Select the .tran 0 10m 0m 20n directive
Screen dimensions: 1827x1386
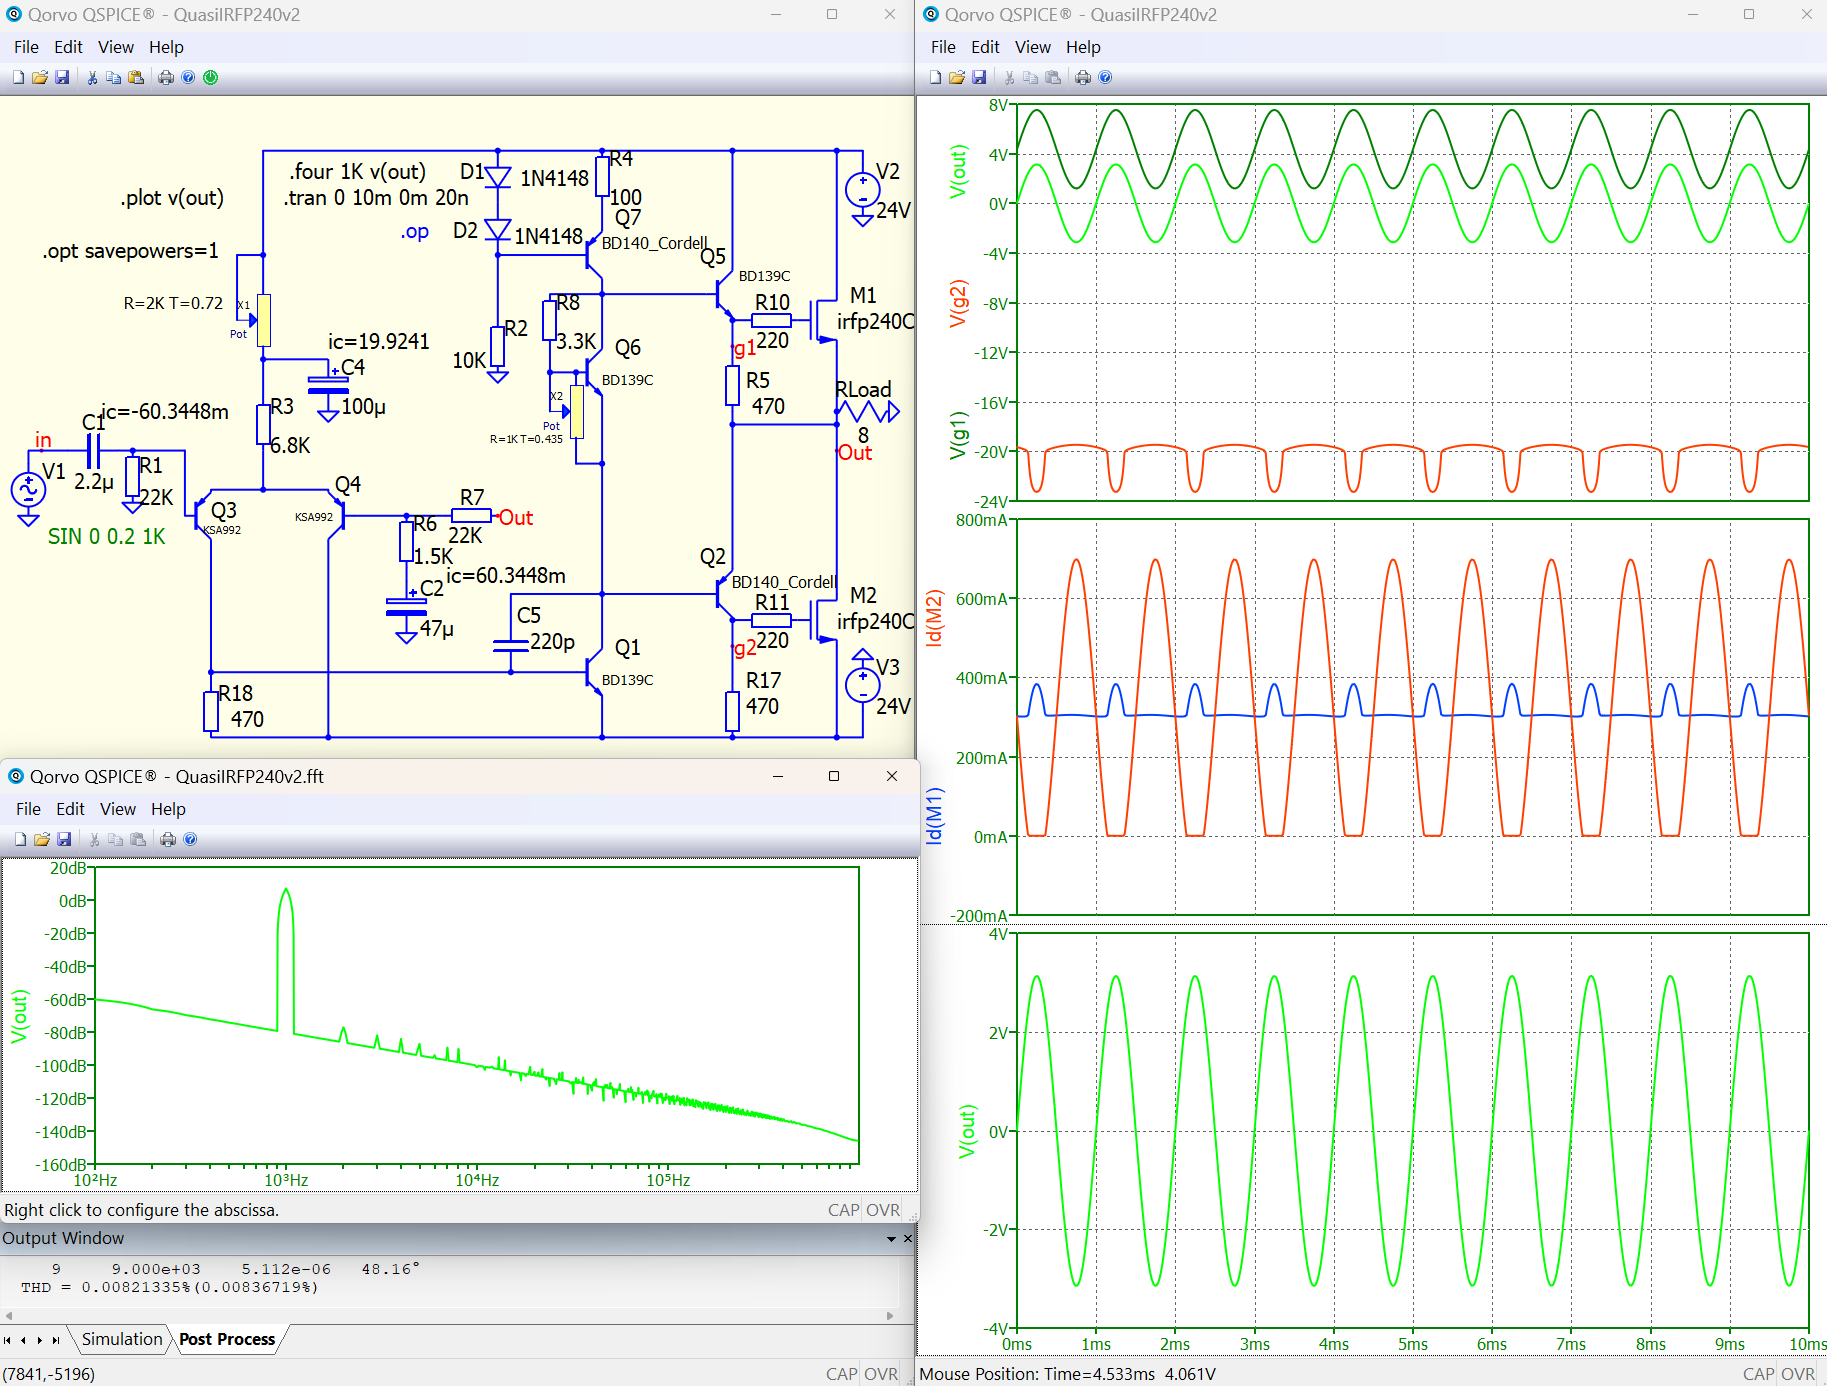coord(376,198)
